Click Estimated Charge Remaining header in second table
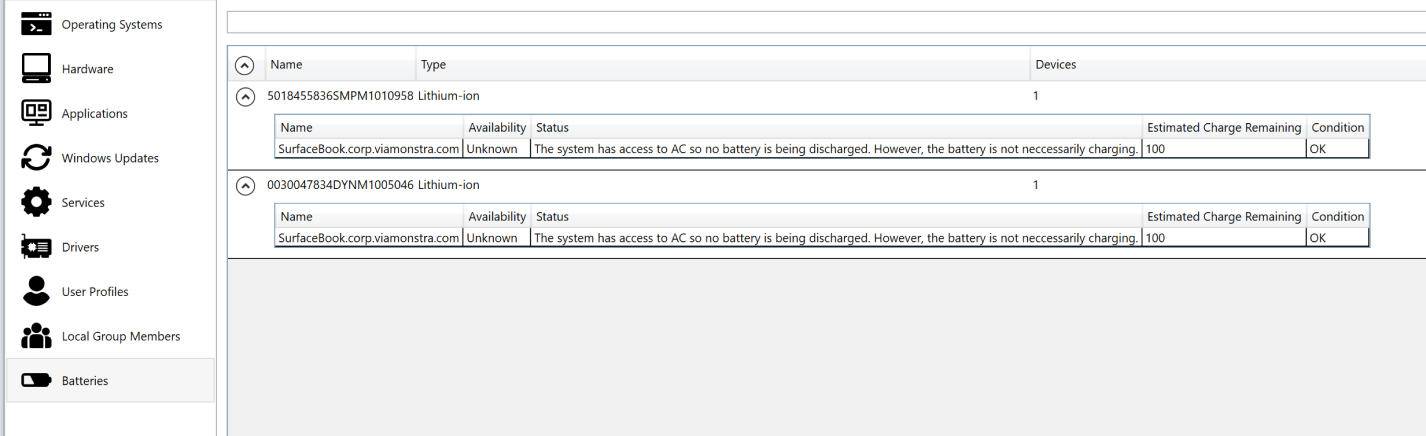 (x=1224, y=216)
